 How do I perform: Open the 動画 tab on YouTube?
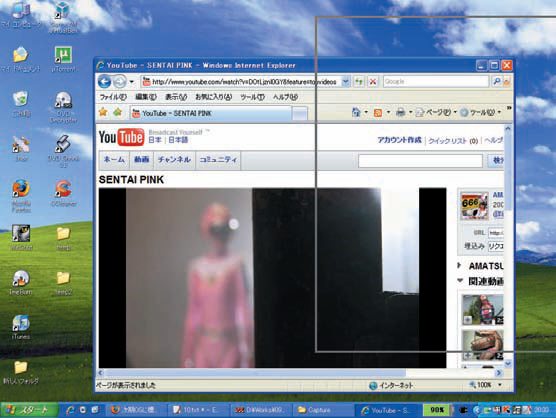point(141,160)
